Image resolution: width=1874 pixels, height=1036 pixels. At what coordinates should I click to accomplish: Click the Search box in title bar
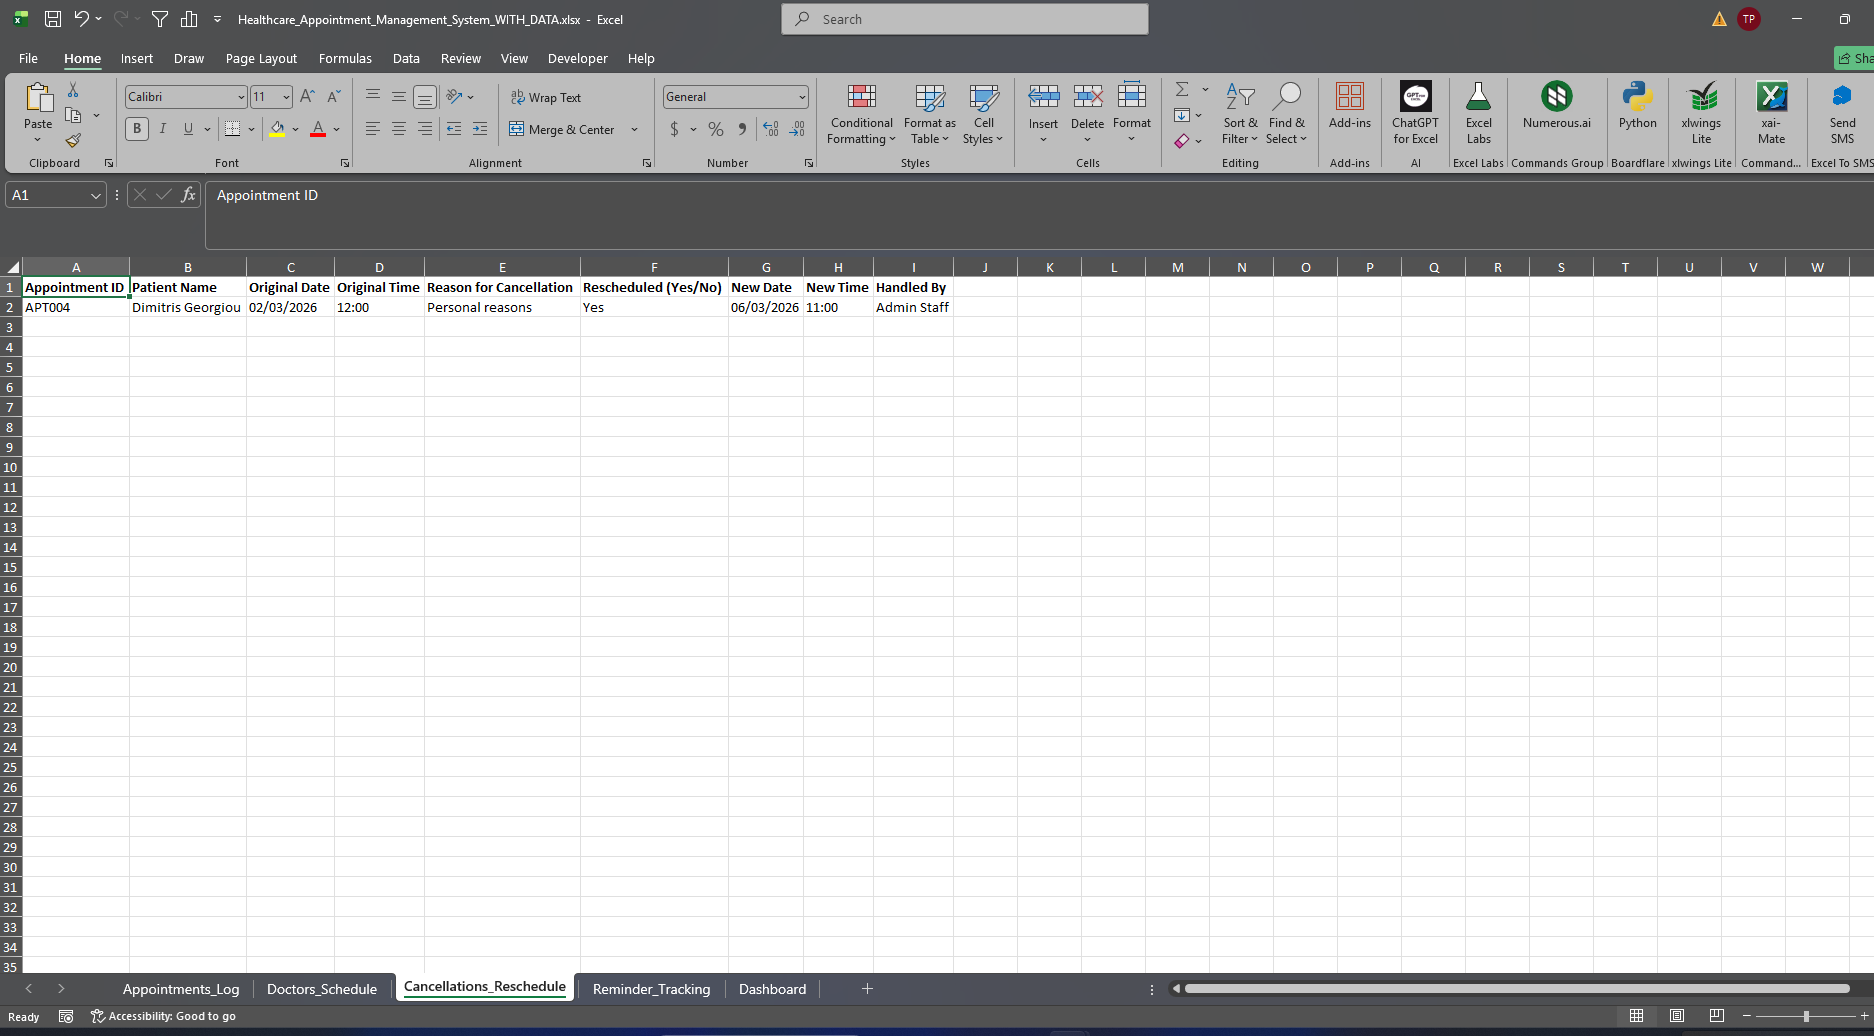pyautogui.click(x=965, y=19)
